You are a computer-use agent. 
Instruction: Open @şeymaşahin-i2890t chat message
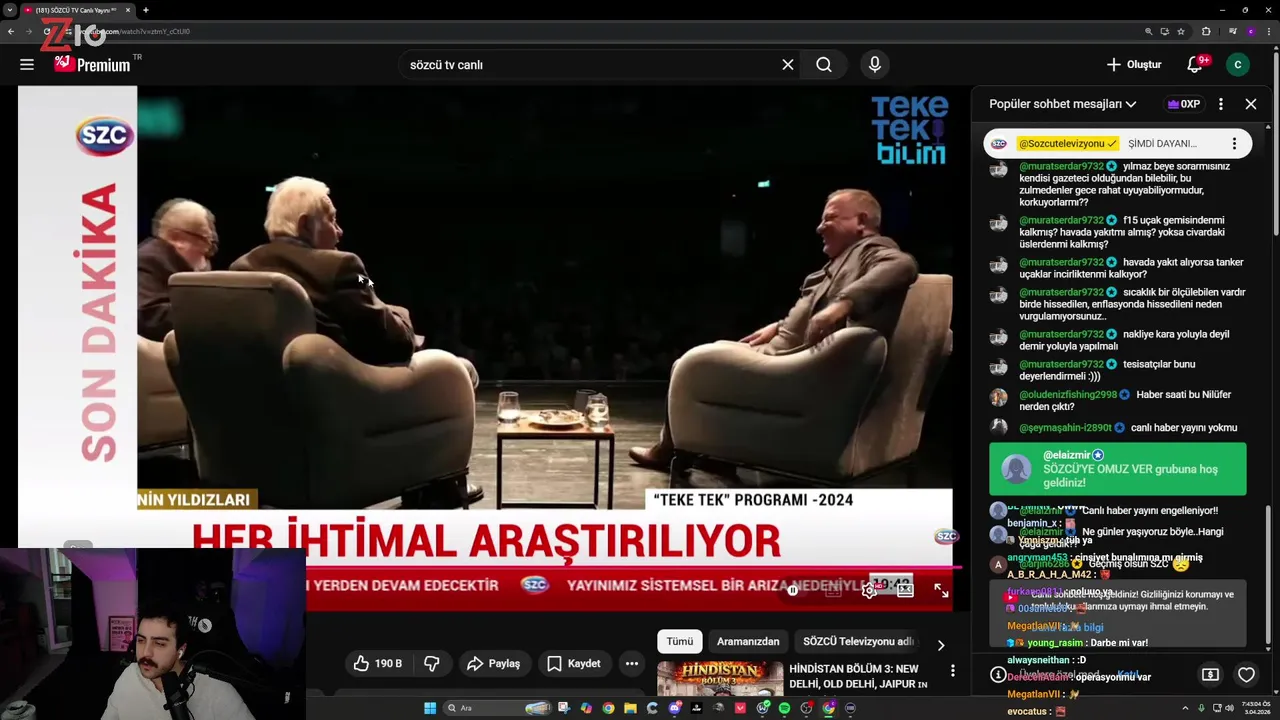click(x=1118, y=428)
